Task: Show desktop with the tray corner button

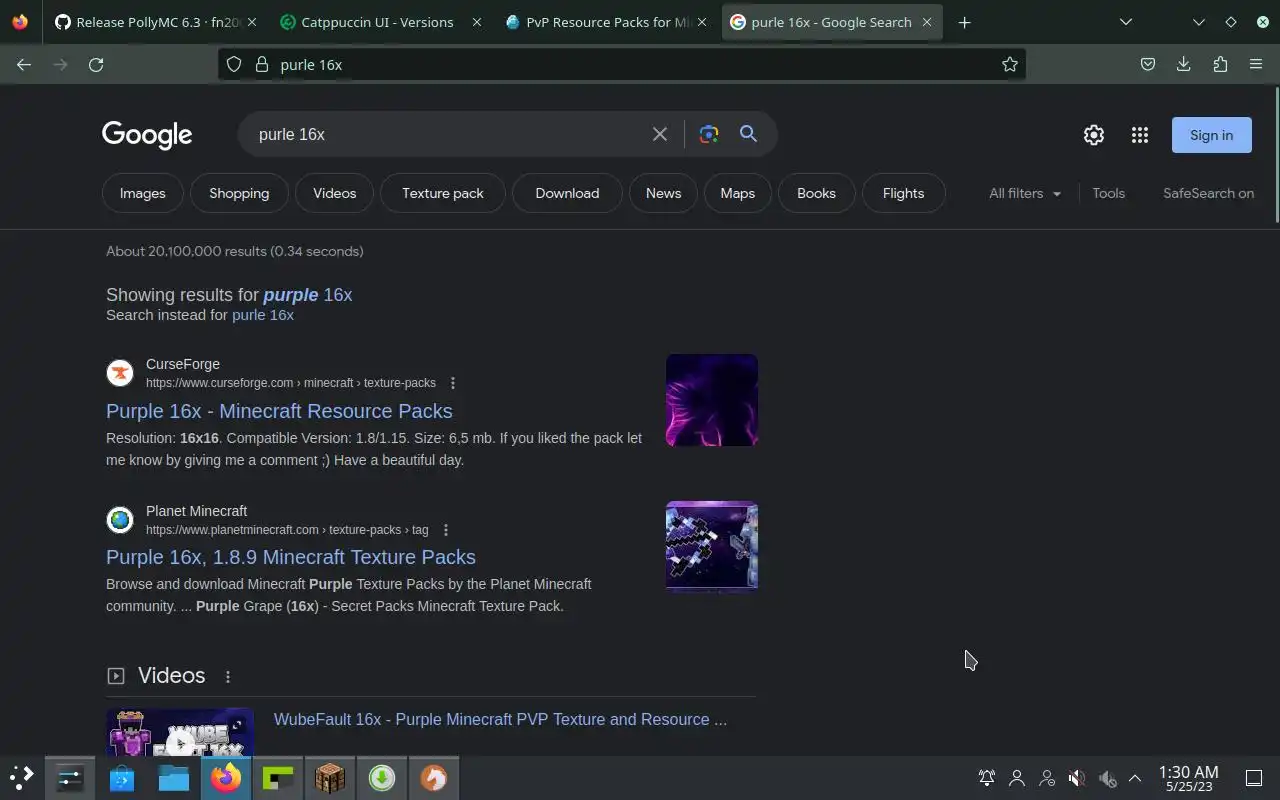Action: point(1253,778)
